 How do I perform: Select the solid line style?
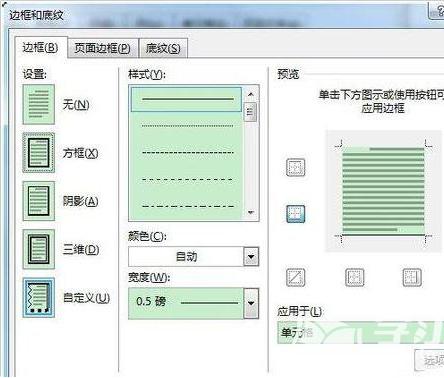pyautogui.click(x=187, y=99)
